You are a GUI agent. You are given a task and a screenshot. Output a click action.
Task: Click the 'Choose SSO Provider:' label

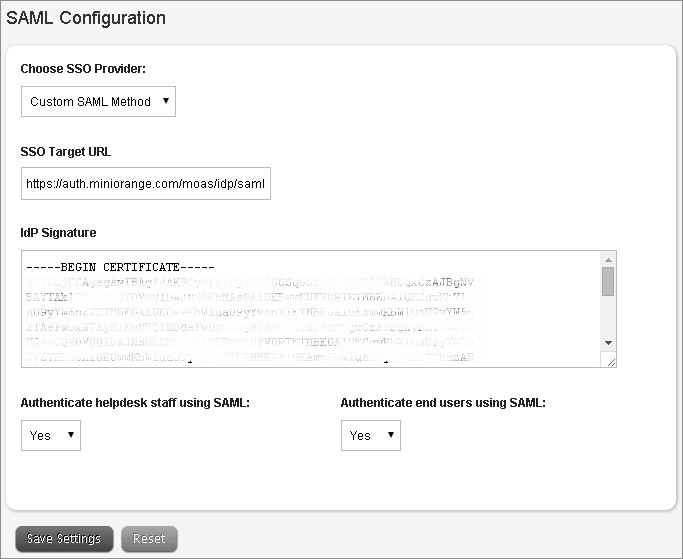coord(83,68)
